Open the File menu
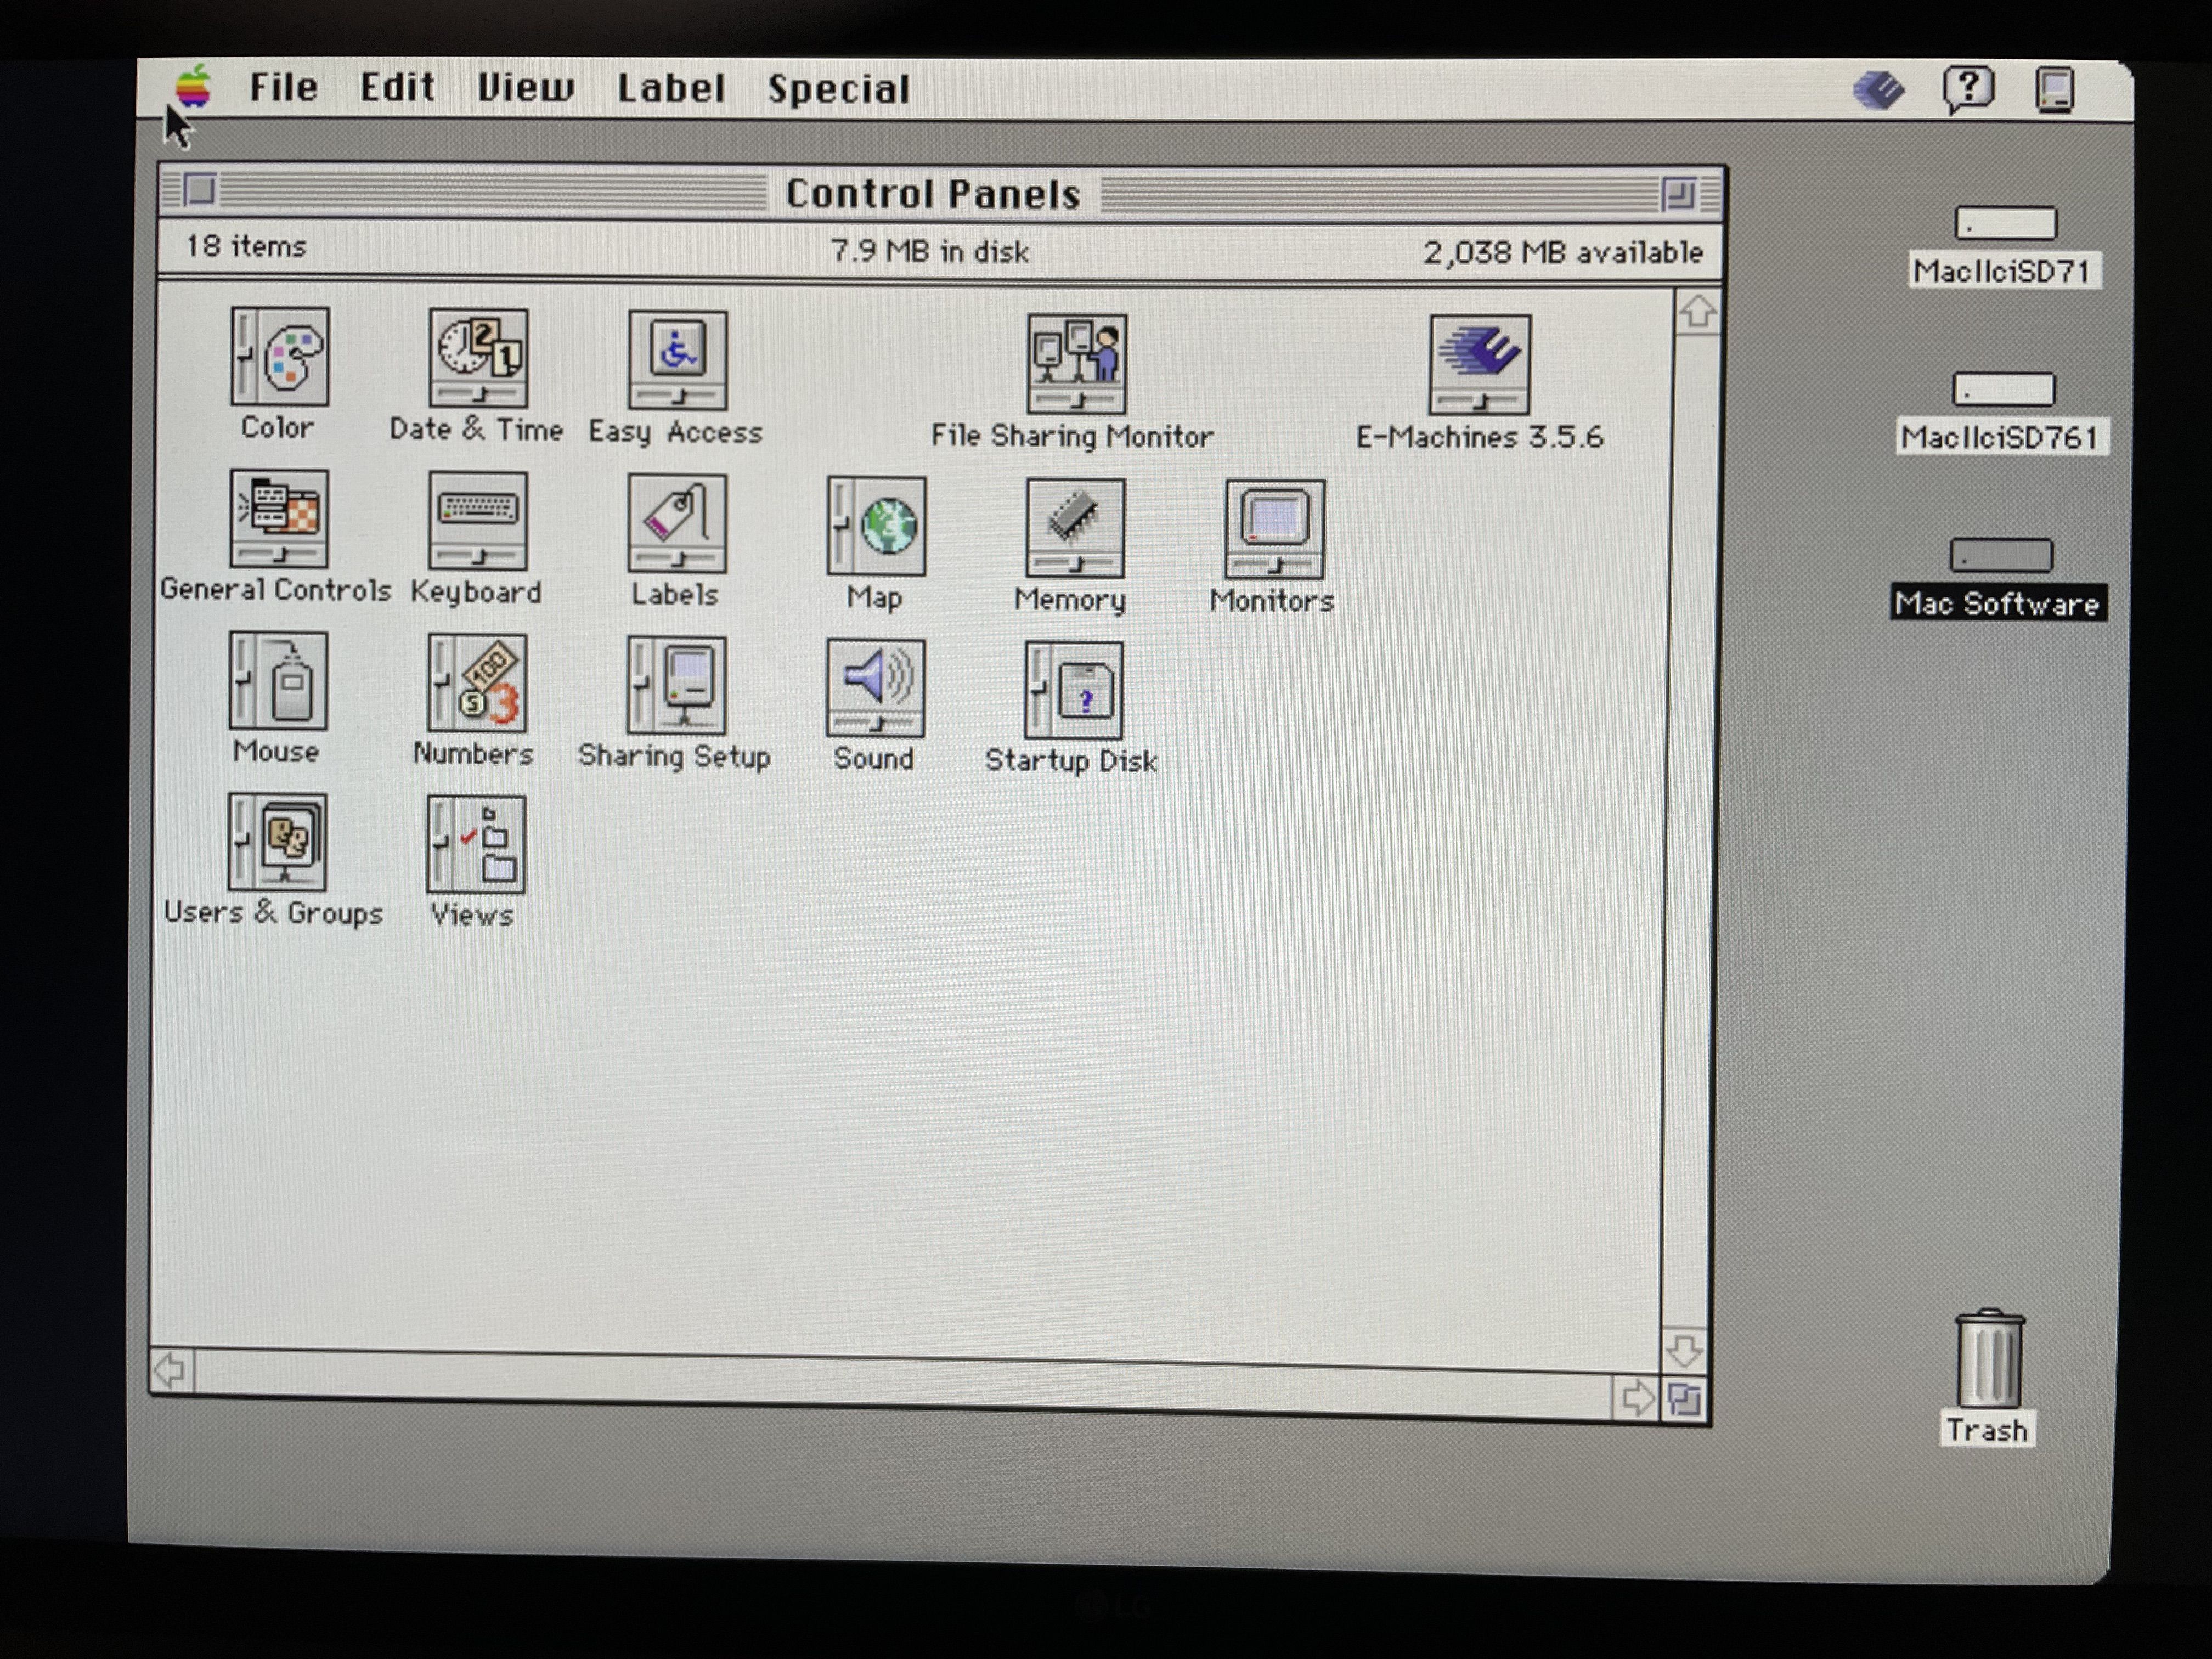Screen dimensions: 2212x1659 [283, 87]
